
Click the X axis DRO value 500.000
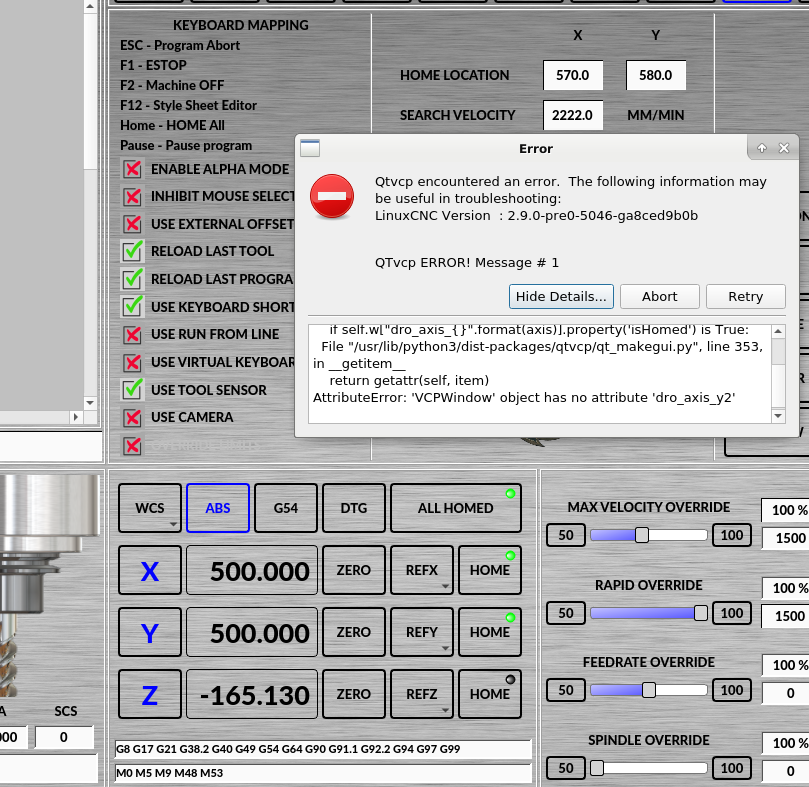[252, 570]
